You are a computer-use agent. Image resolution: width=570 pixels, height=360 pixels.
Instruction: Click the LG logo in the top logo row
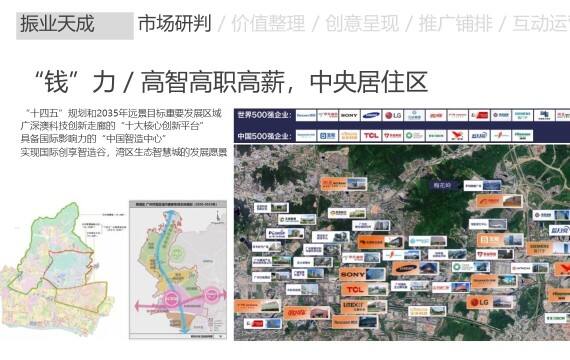[x=393, y=115]
